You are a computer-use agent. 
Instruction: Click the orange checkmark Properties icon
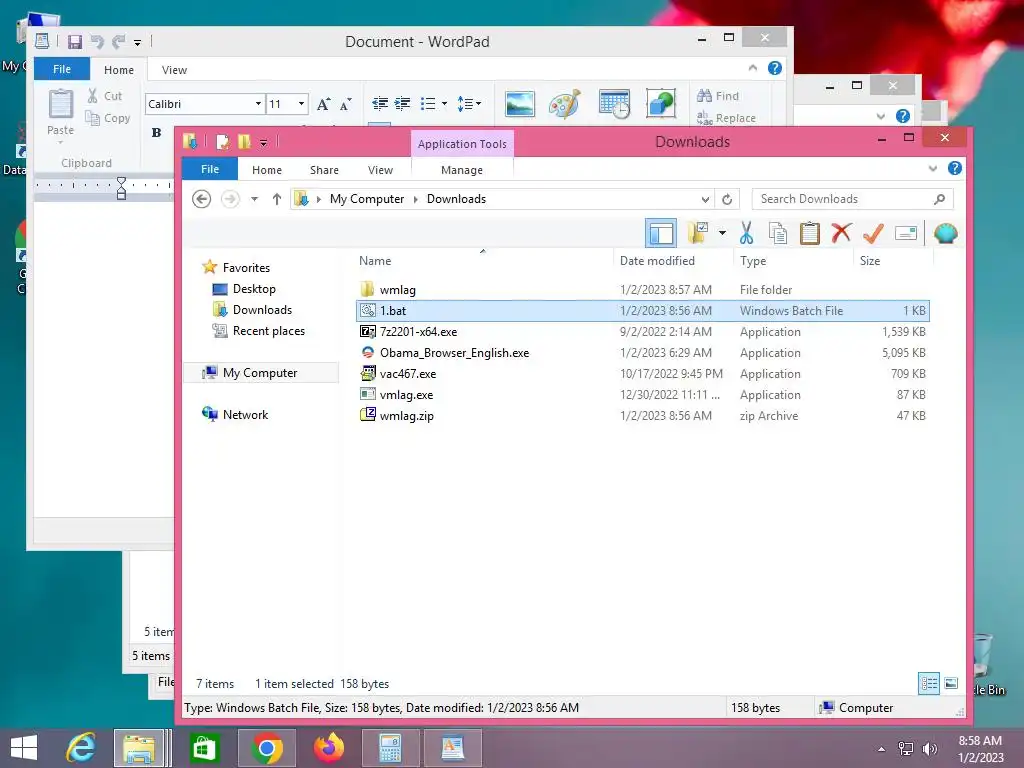[872, 232]
